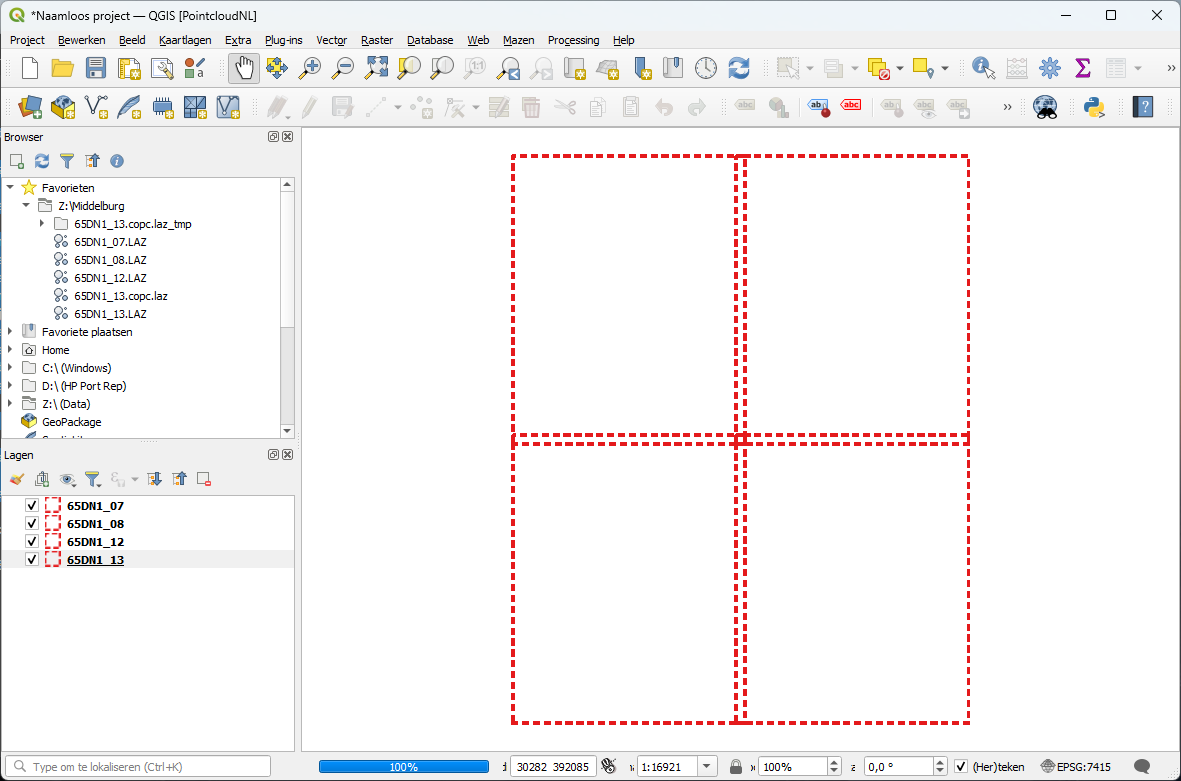Collapse the Favorieten tree item
This screenshot has height=781, width=1181.
click(10, 187)
